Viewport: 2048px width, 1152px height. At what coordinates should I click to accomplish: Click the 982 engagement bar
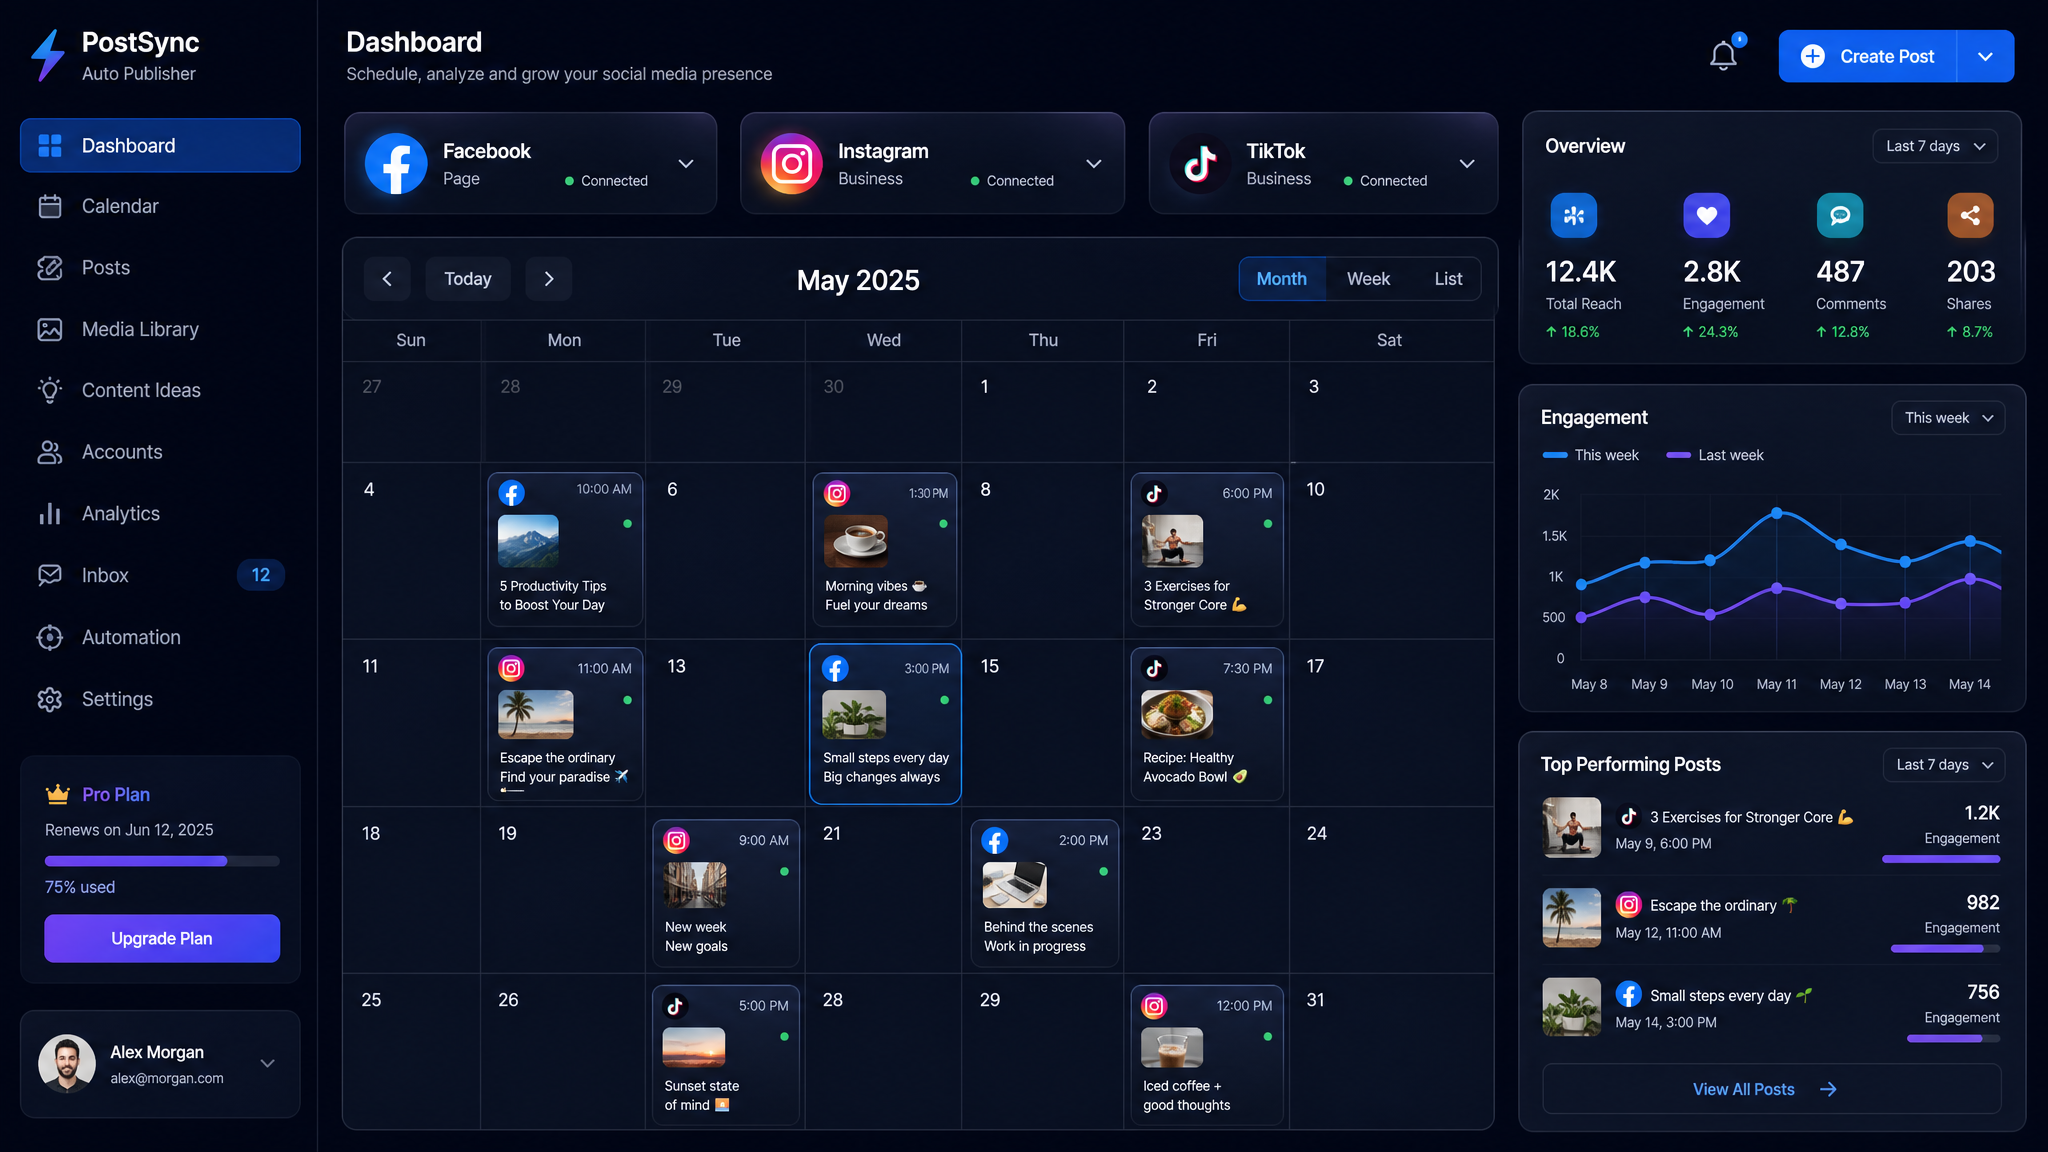pyautogui.click(x=1945, y=948)
